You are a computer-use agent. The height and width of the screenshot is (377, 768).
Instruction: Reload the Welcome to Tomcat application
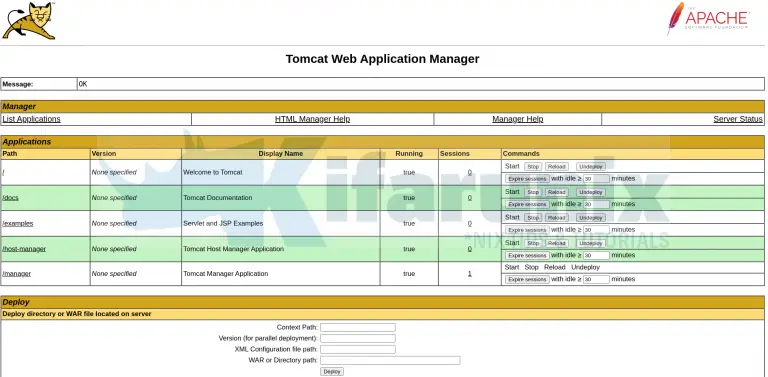(556, 167)
